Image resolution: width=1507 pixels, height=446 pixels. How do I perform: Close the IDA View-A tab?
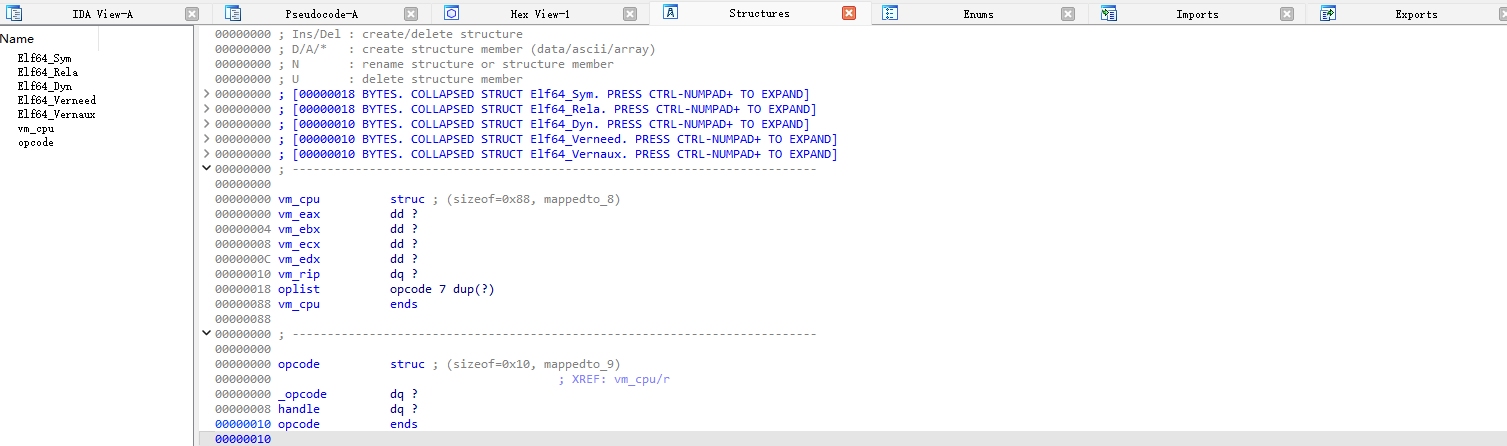pos(192,14)
